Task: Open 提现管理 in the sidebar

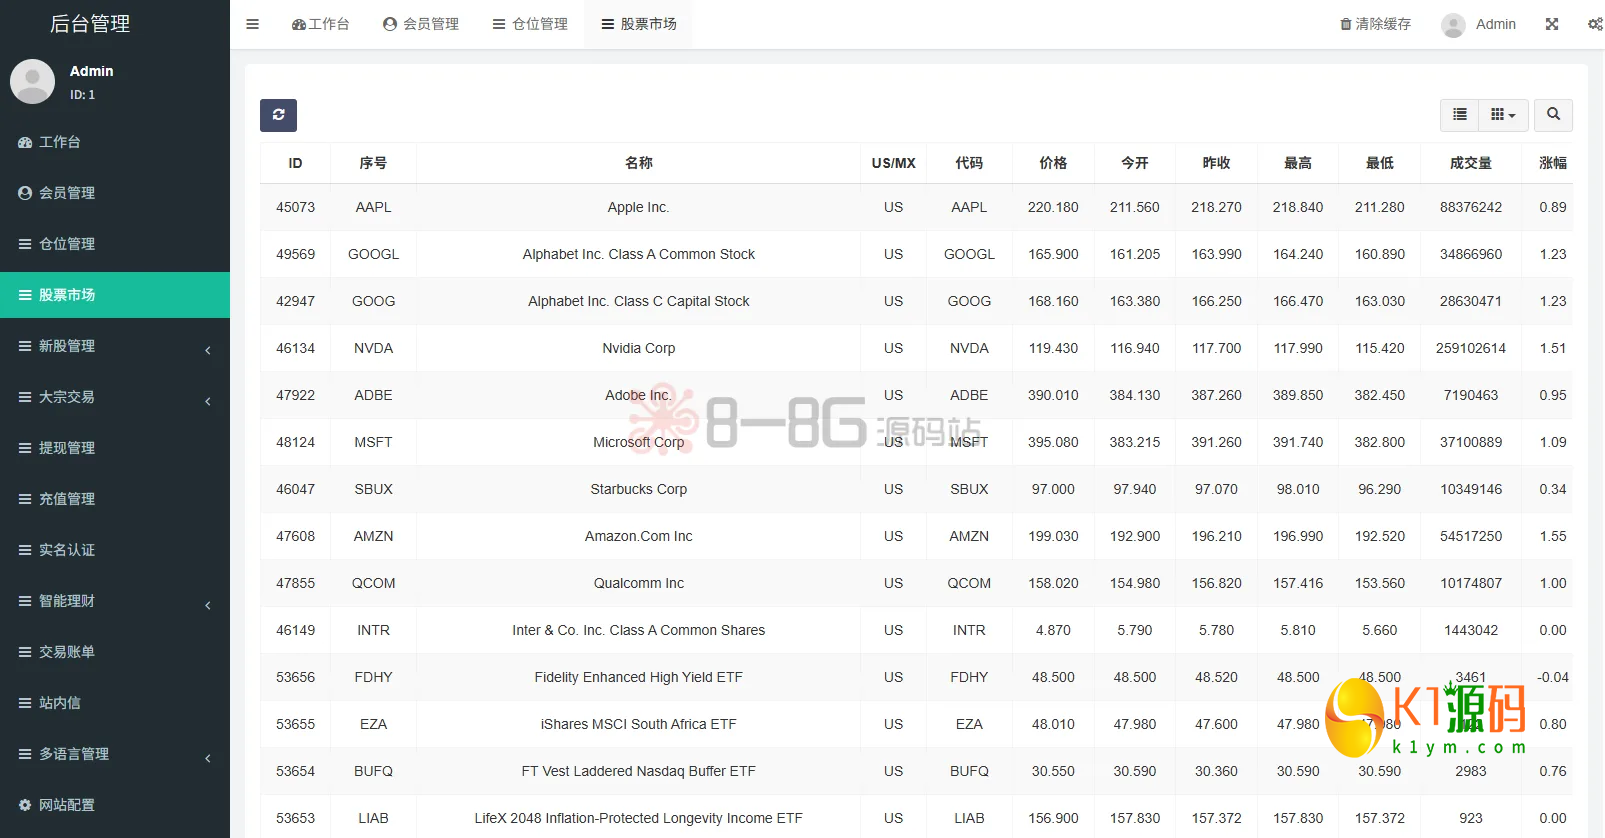Action: 115,448
